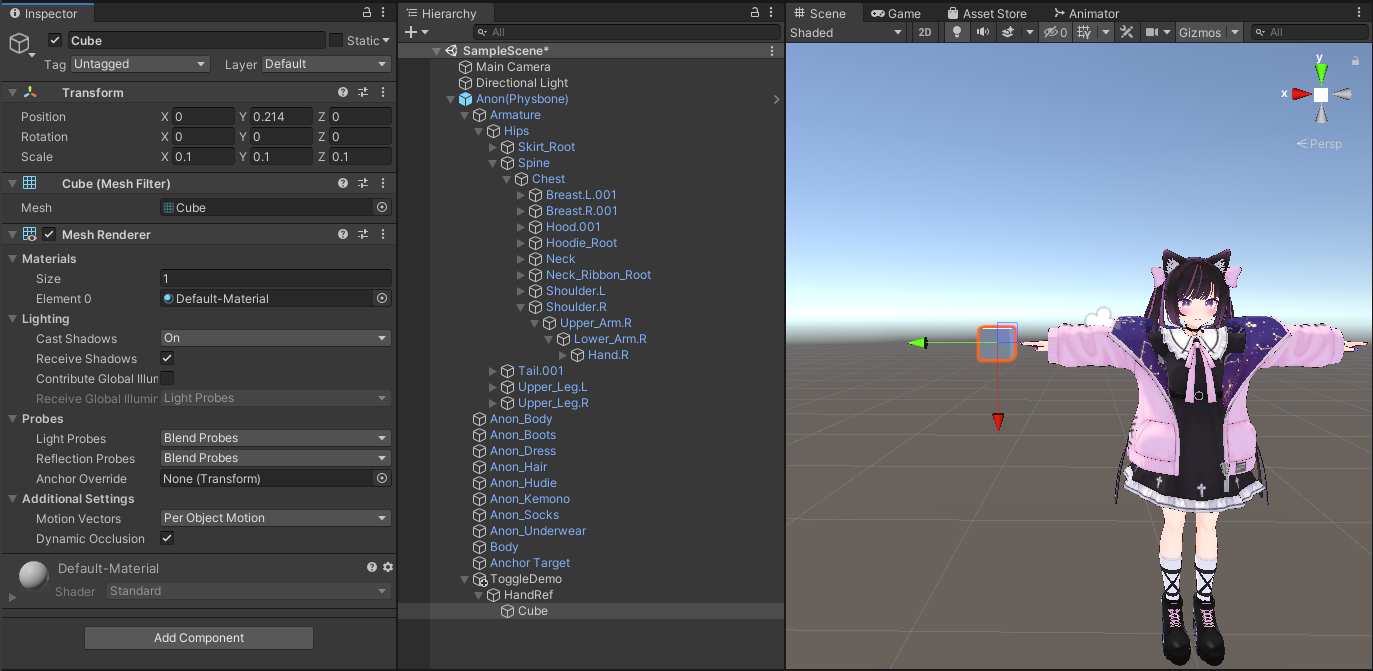Image resolution: width=1373 pixels, height=671 pixels.
Task: Click the Add Component button
Action: pos(199,638)
